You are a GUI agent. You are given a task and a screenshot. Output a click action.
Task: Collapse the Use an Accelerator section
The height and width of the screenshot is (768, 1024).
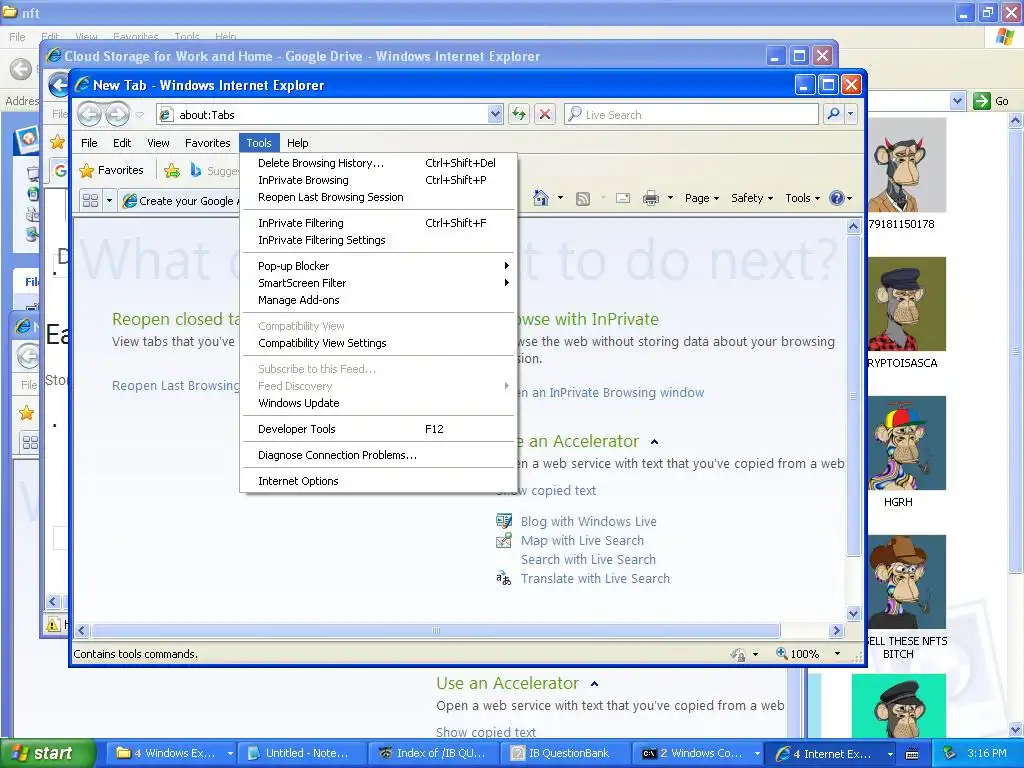tap(654, 442)
